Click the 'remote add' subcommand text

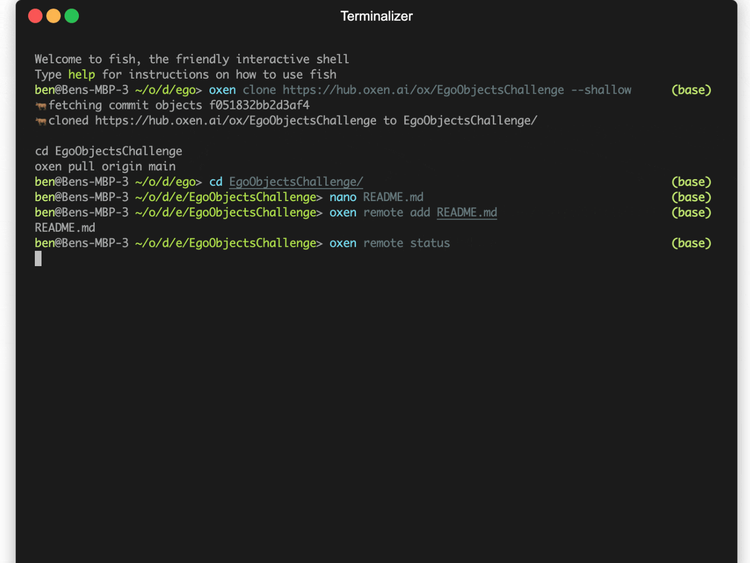coord(397,212)
